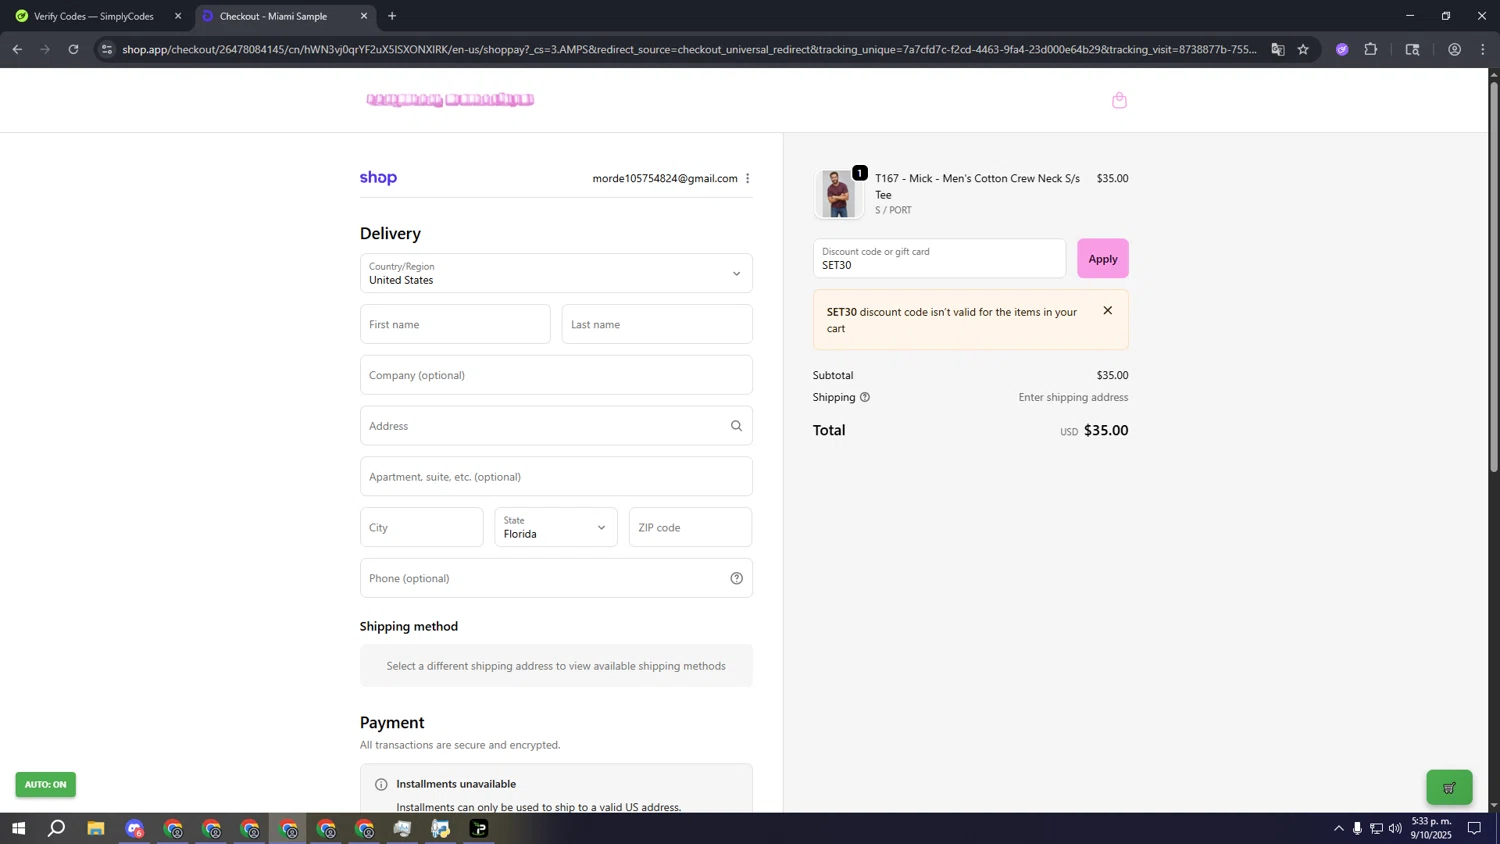Bookmark this page with the star
The width and height of the screenshot is (1500, 844).
tap(1303, 49)
